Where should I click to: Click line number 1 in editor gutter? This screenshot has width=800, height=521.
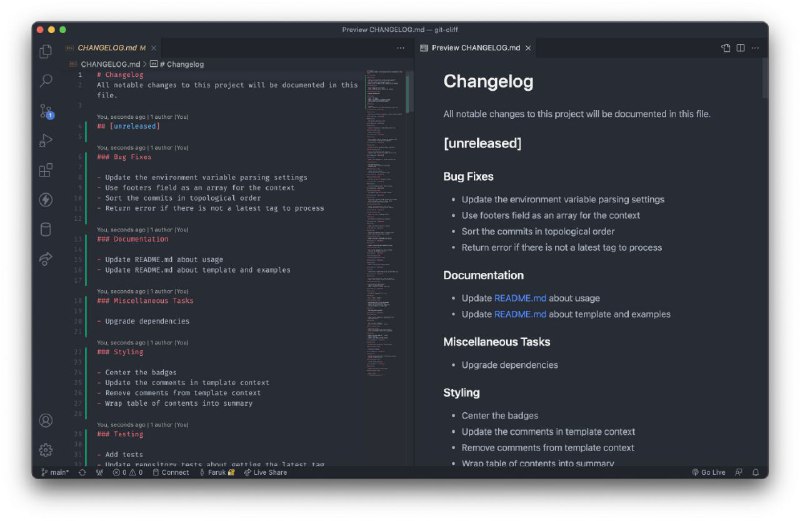tap(80, 75)
